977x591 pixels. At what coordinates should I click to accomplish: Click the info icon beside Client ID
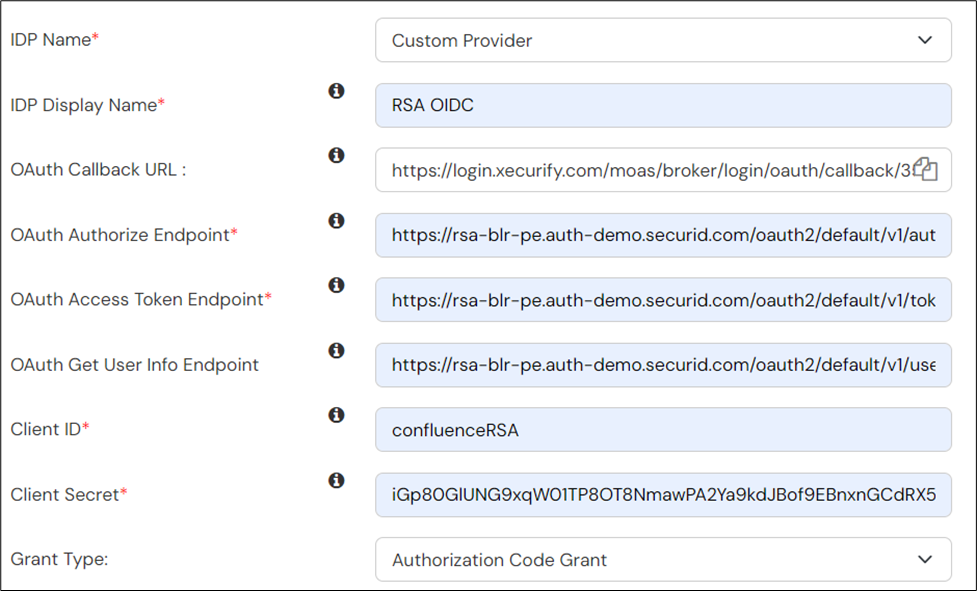click(x=336, y=415)
